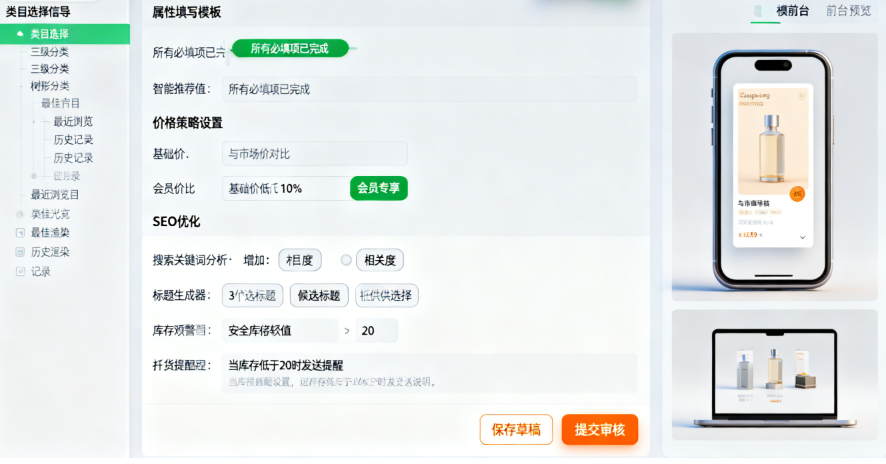Click the icon next to 最佳渲染
886x464 pixels.
click(x=20, y=233)
